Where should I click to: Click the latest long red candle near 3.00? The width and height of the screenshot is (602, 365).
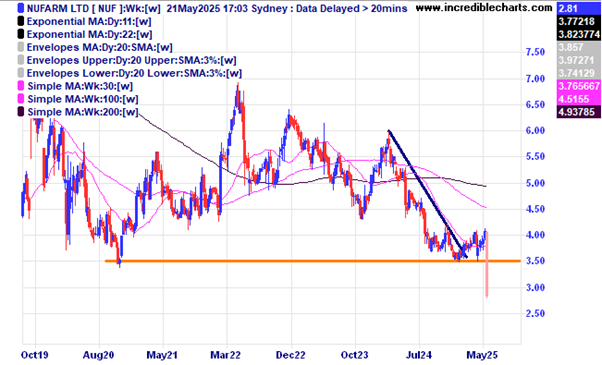[x=487, y=265]
